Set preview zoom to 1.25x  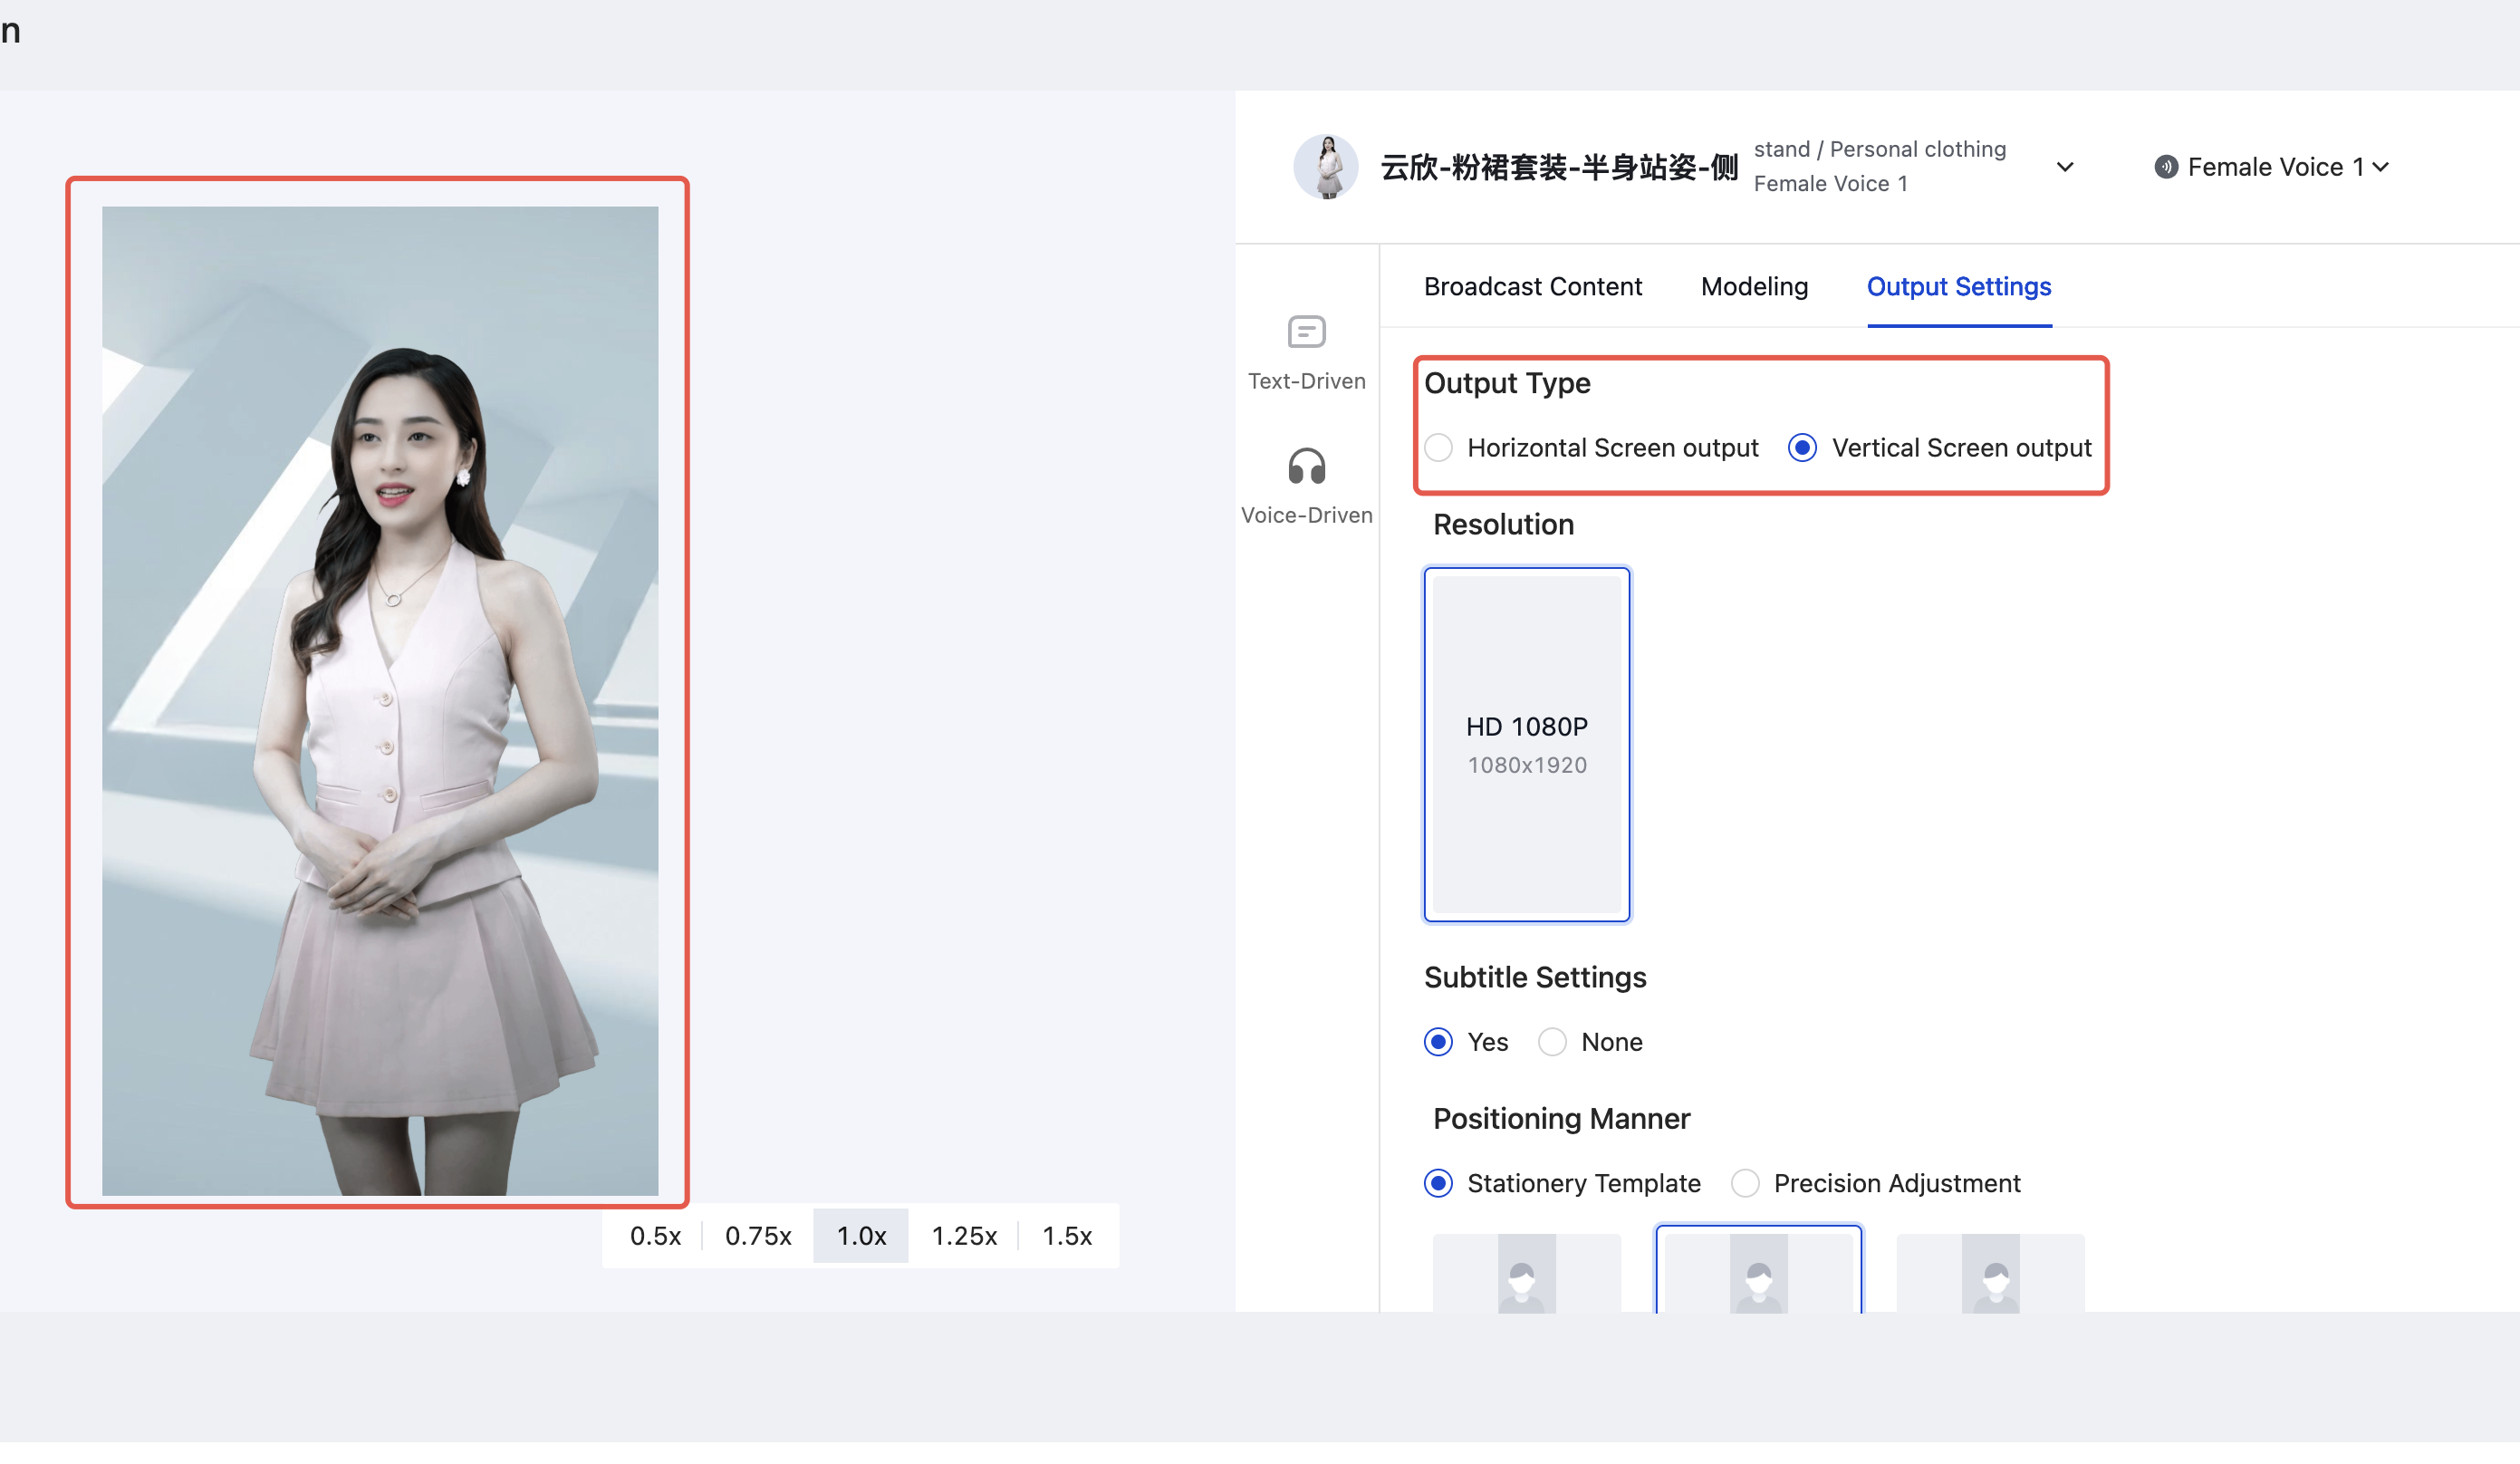point(964,1236)
